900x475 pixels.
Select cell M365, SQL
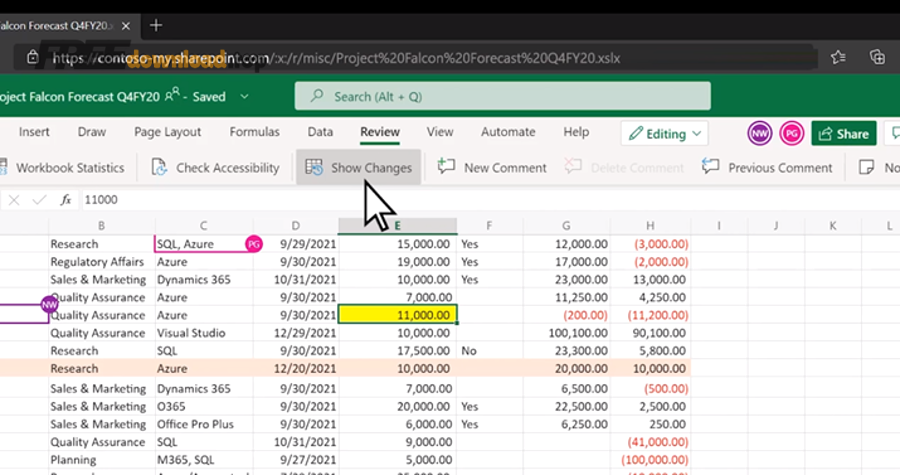point(204,460)
